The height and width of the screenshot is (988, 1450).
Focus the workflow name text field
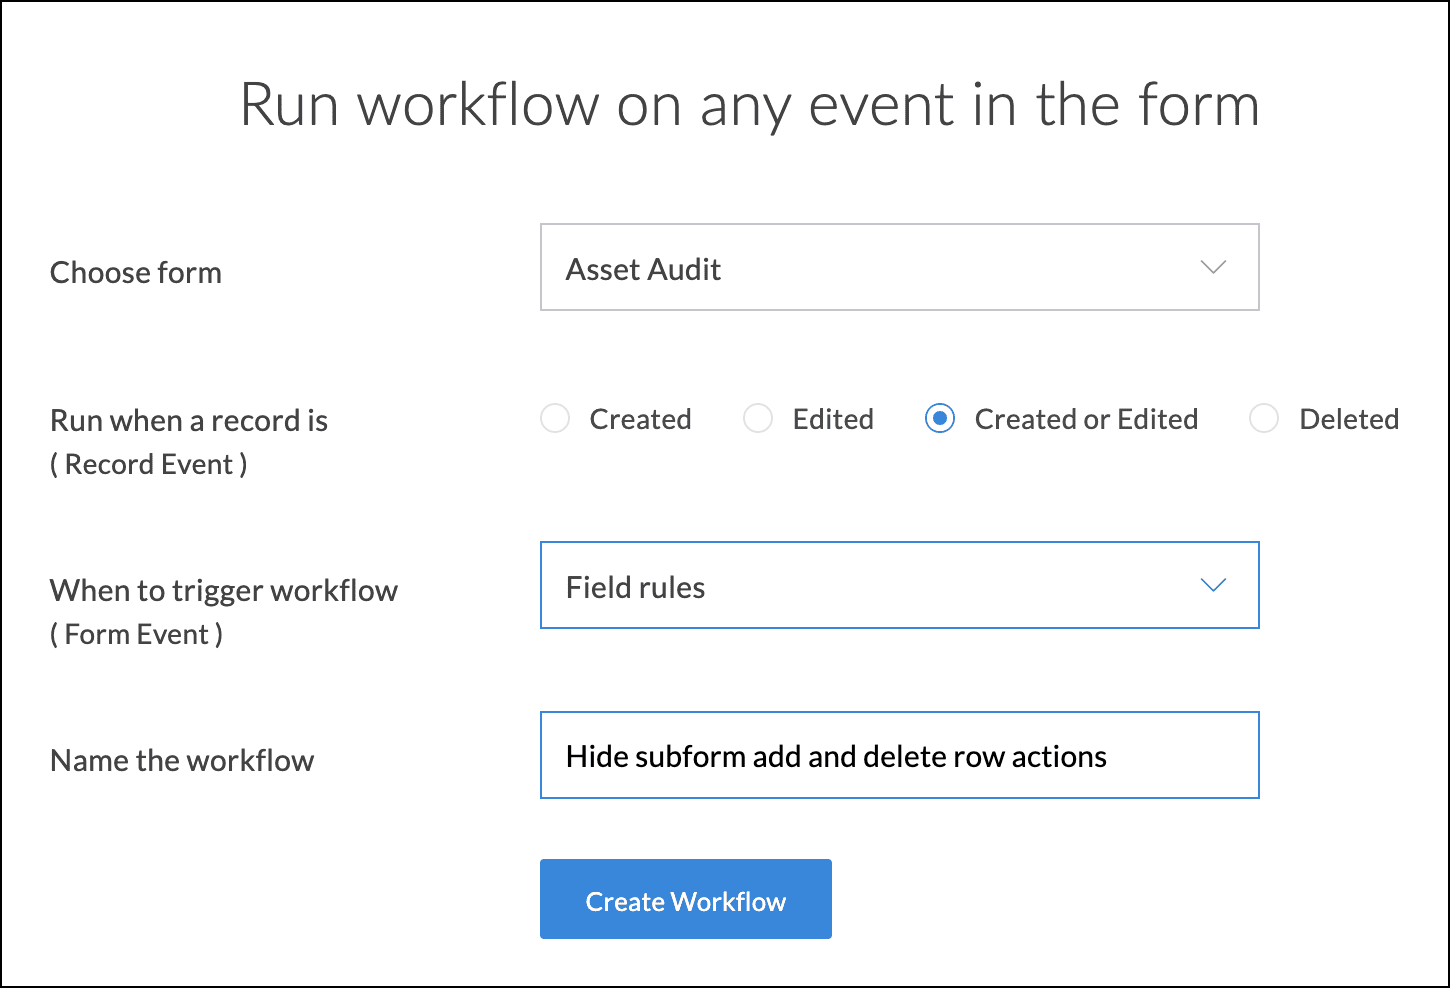tap(898, 756)
